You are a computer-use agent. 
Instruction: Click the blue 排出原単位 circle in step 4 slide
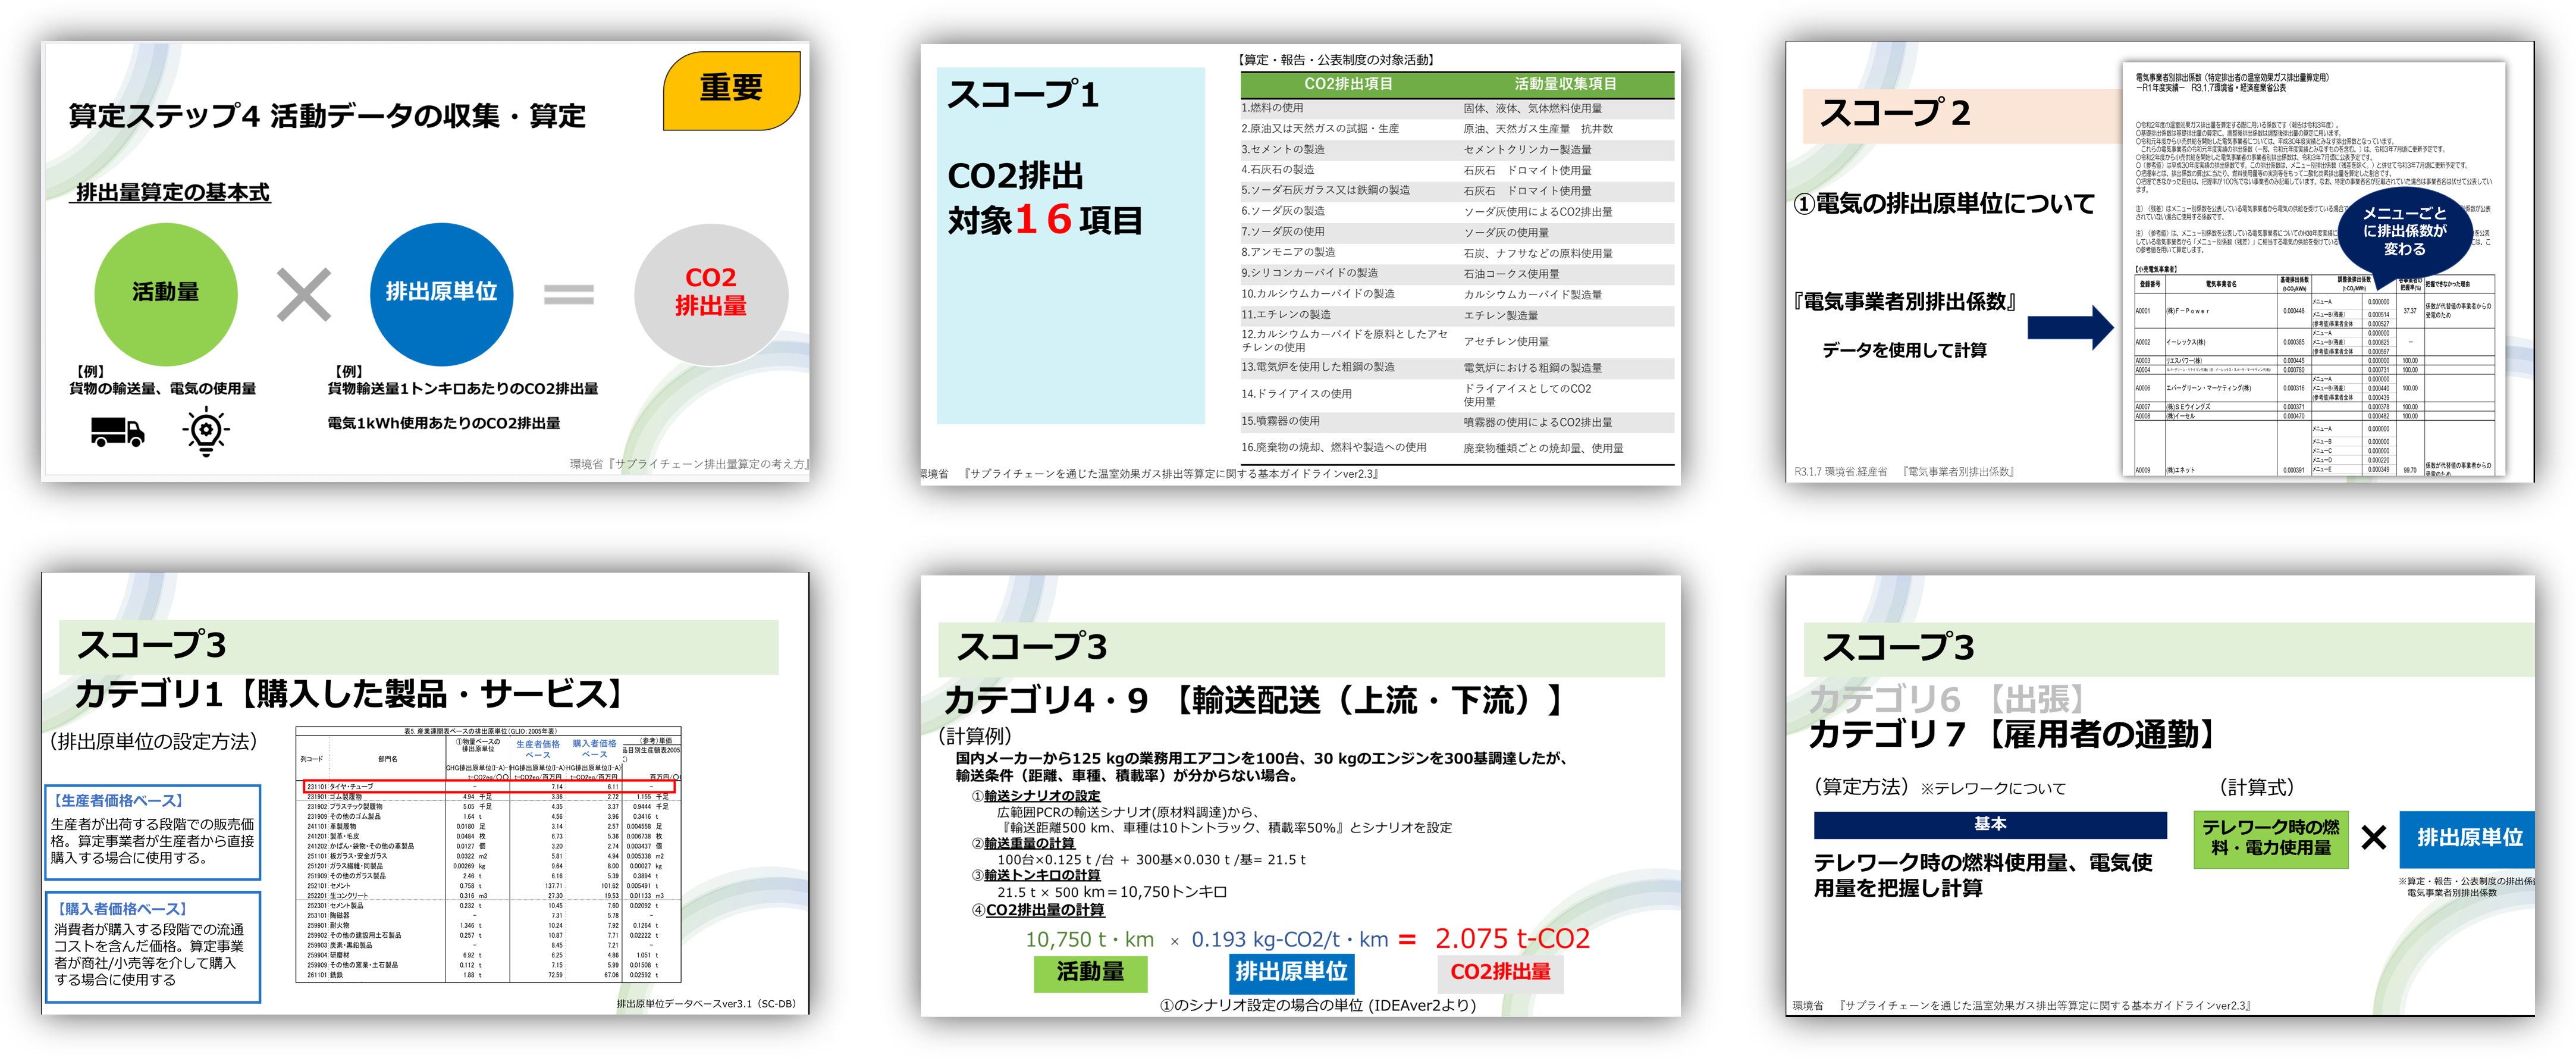441,293
